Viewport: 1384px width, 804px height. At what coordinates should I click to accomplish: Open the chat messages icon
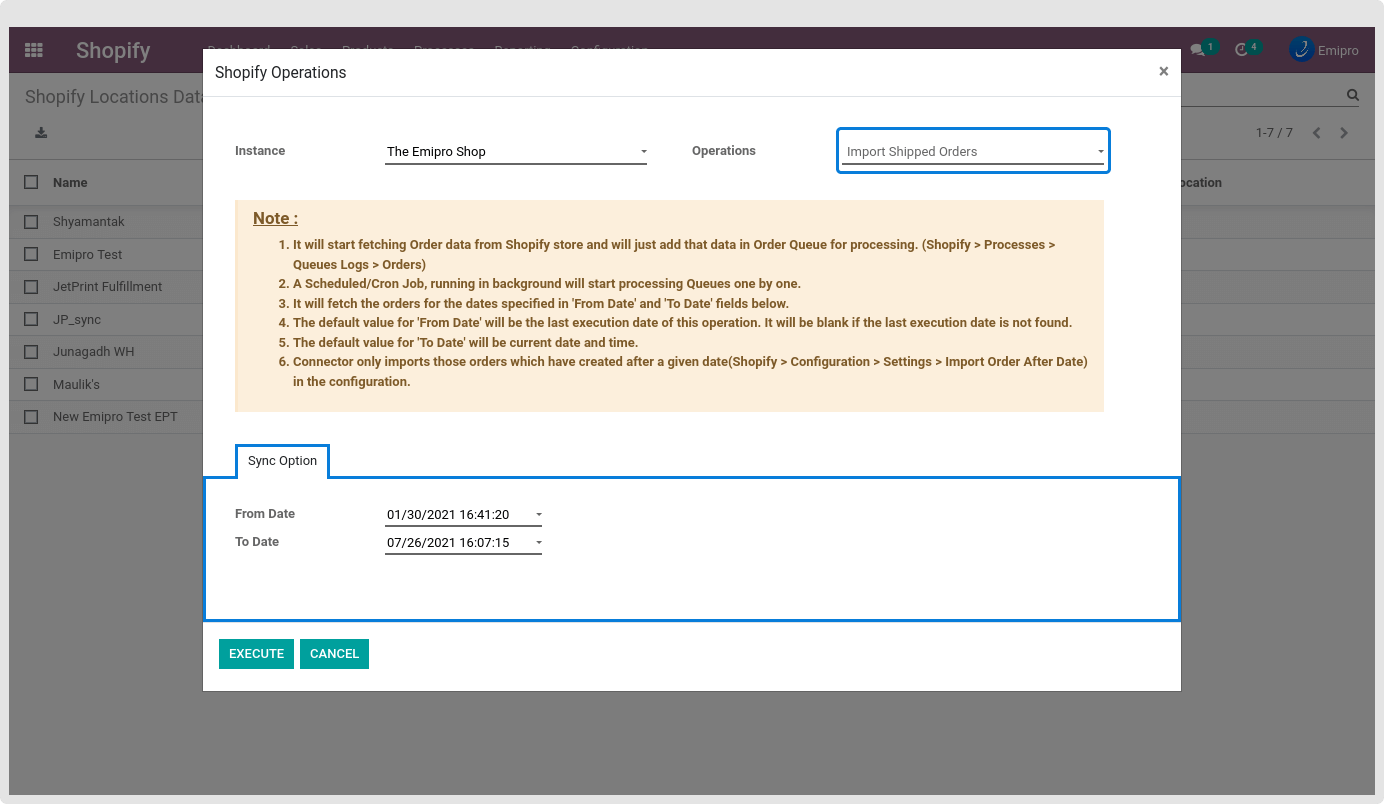click(x=1197, y=50)
